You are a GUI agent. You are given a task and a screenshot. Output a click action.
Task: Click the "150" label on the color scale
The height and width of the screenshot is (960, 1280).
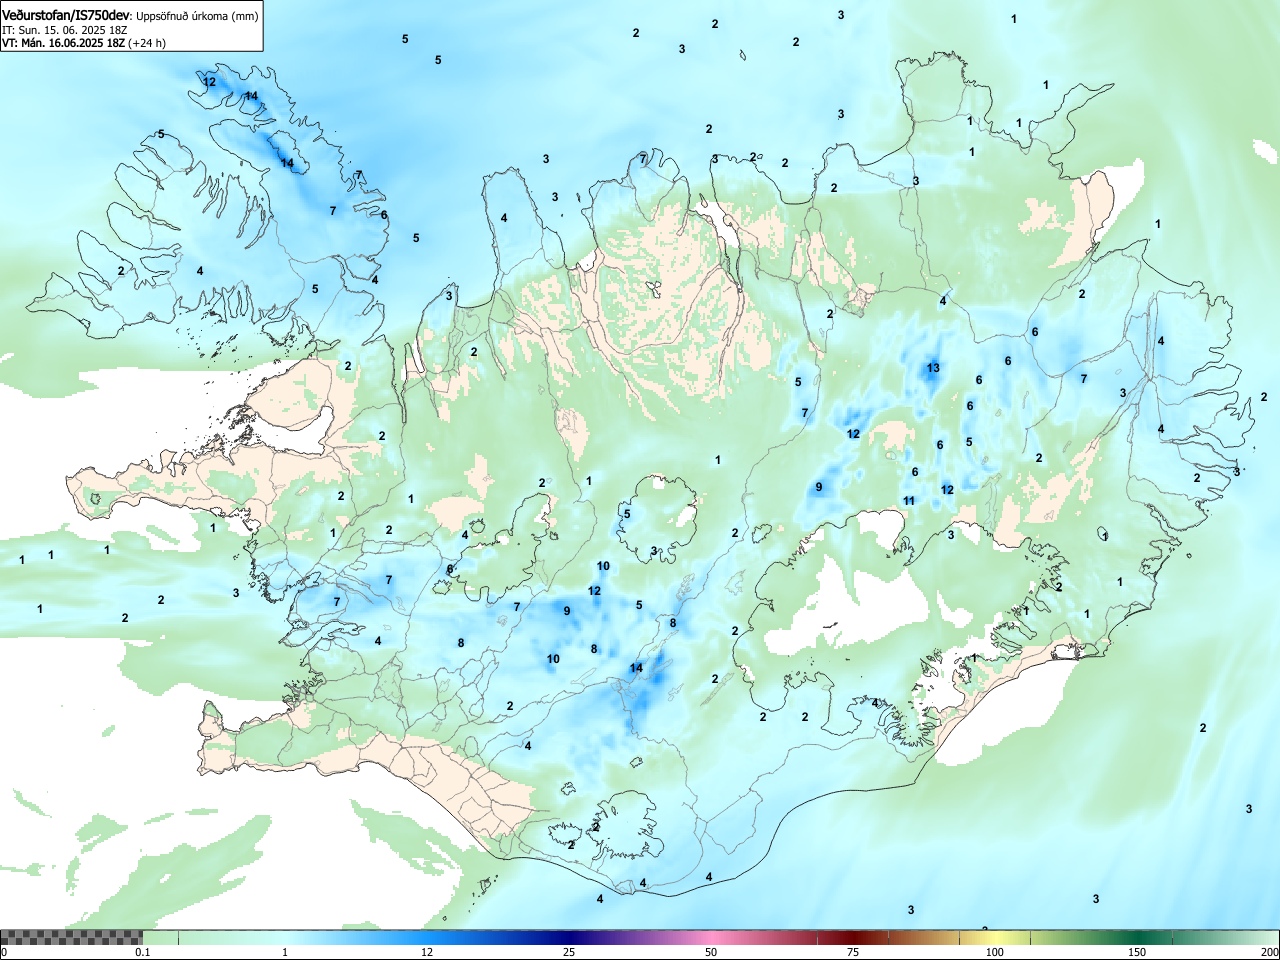click(1137, 952)
